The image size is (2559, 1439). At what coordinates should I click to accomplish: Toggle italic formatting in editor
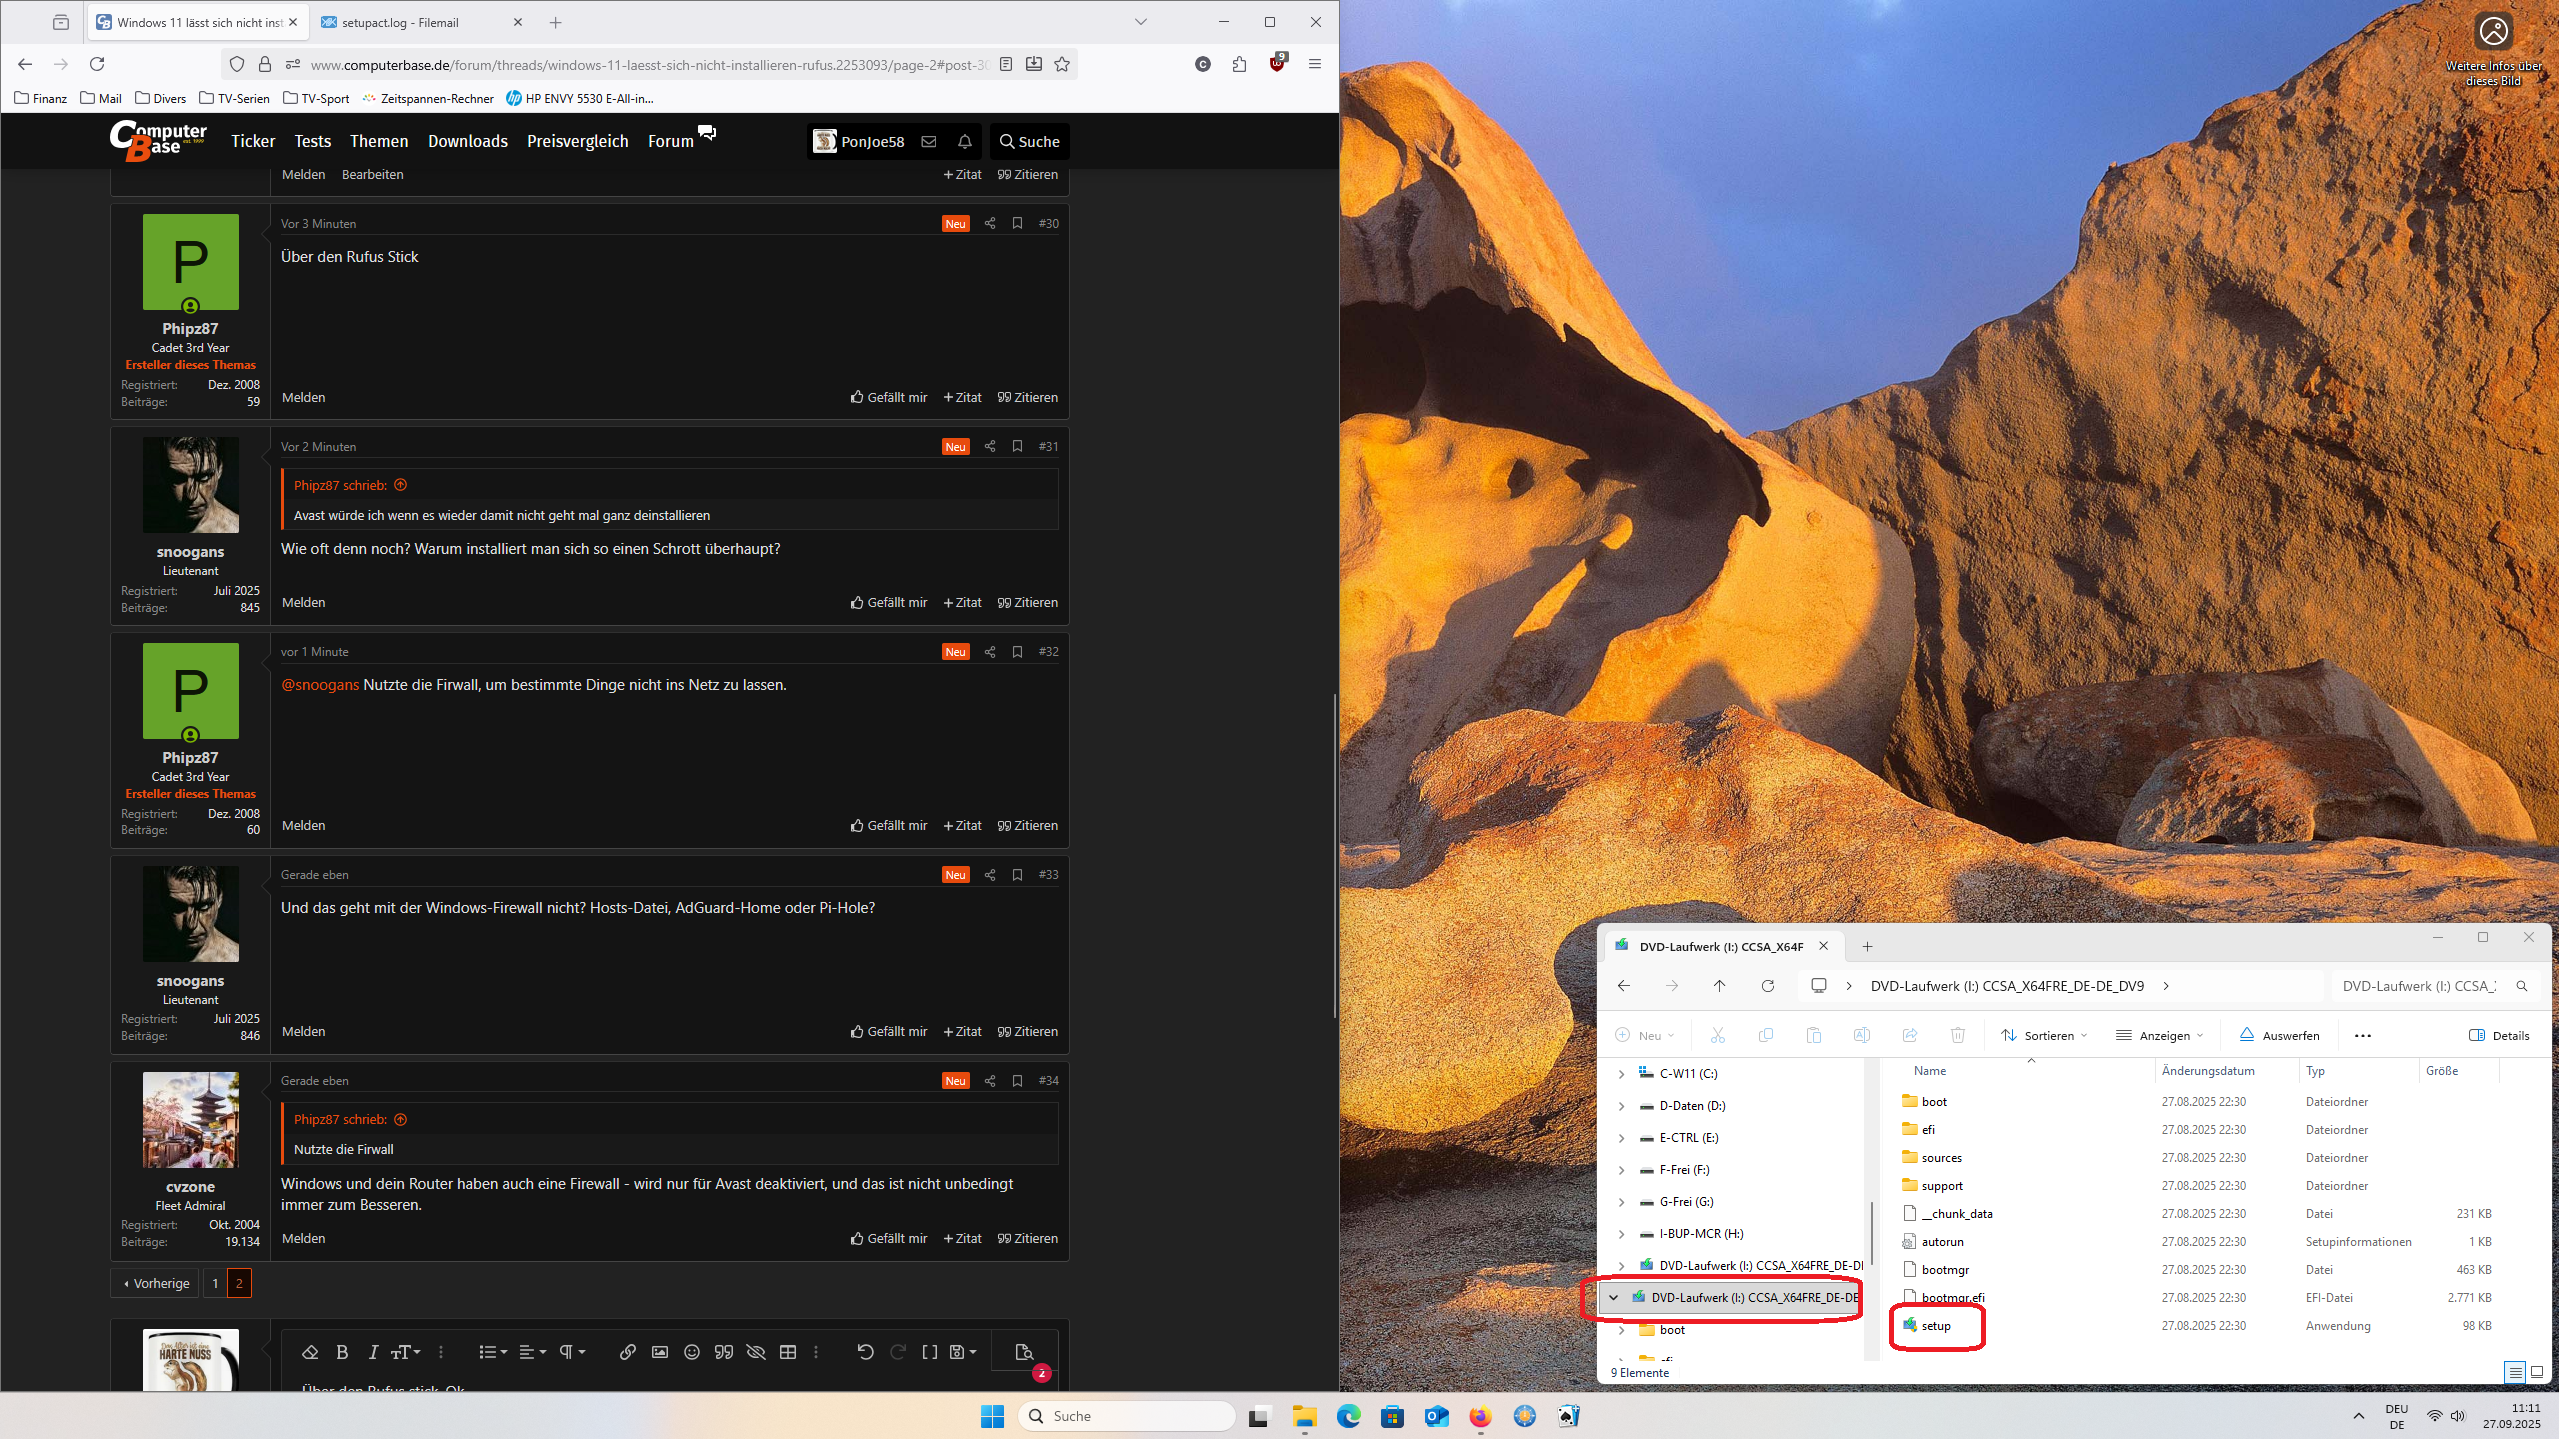[x=373, y=1352]
